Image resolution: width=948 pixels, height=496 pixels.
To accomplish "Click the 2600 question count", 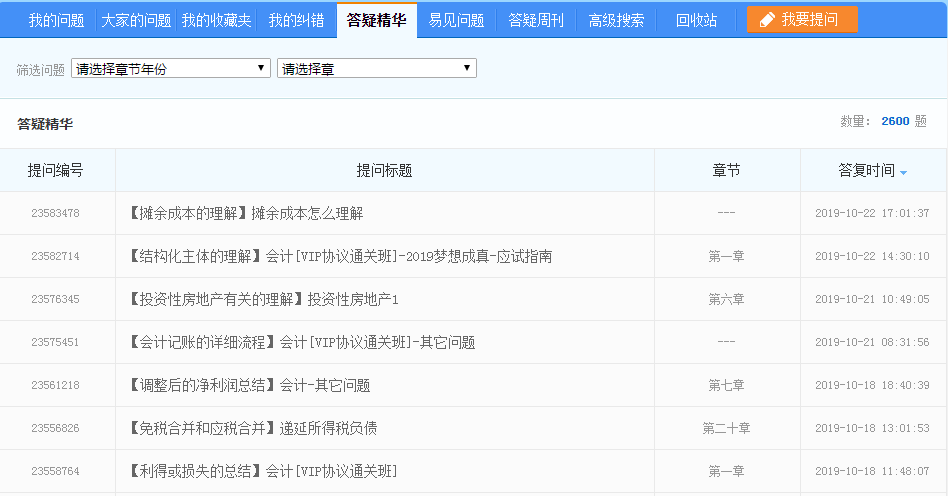I will [895, 122].
